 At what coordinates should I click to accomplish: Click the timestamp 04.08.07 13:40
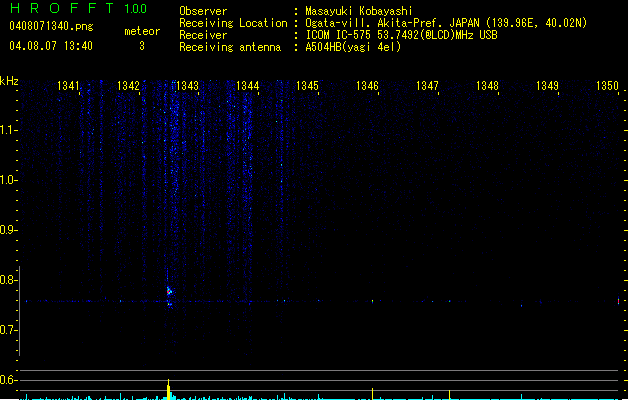(51, 46)
